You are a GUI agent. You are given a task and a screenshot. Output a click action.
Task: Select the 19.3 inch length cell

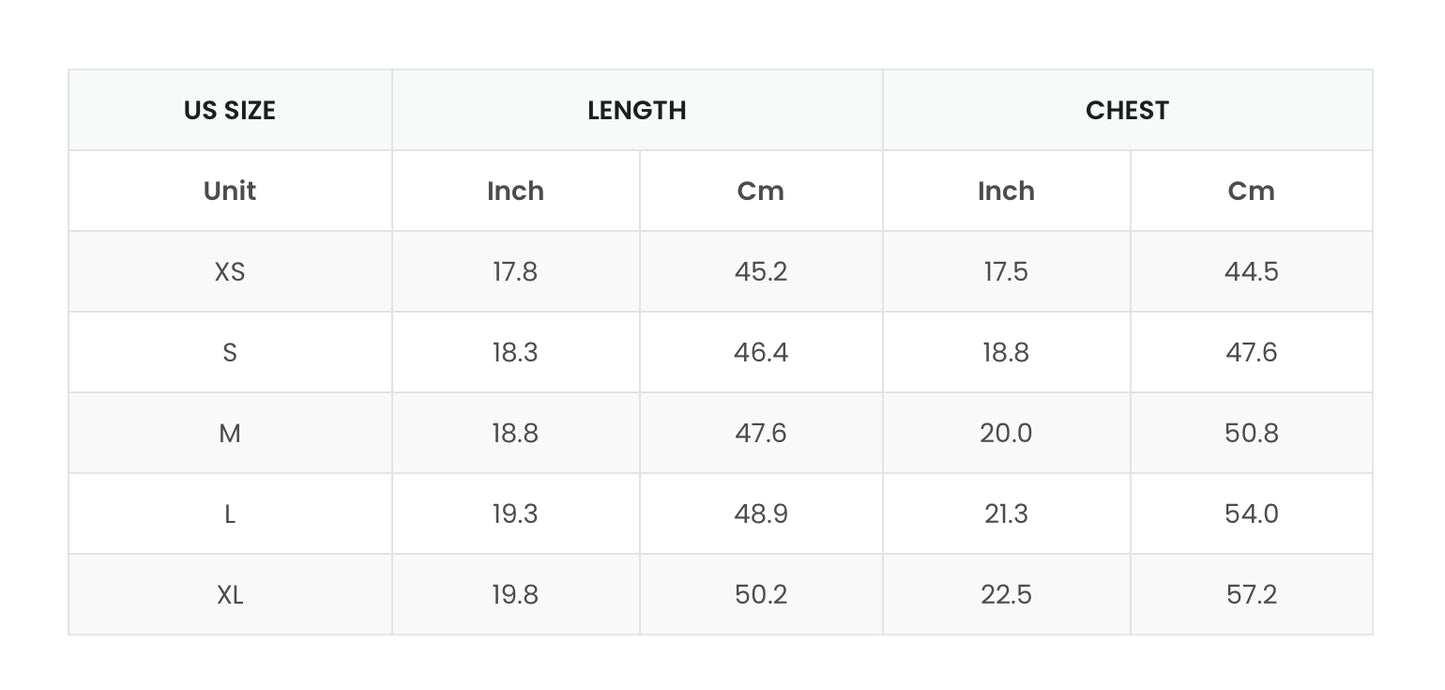515,514
